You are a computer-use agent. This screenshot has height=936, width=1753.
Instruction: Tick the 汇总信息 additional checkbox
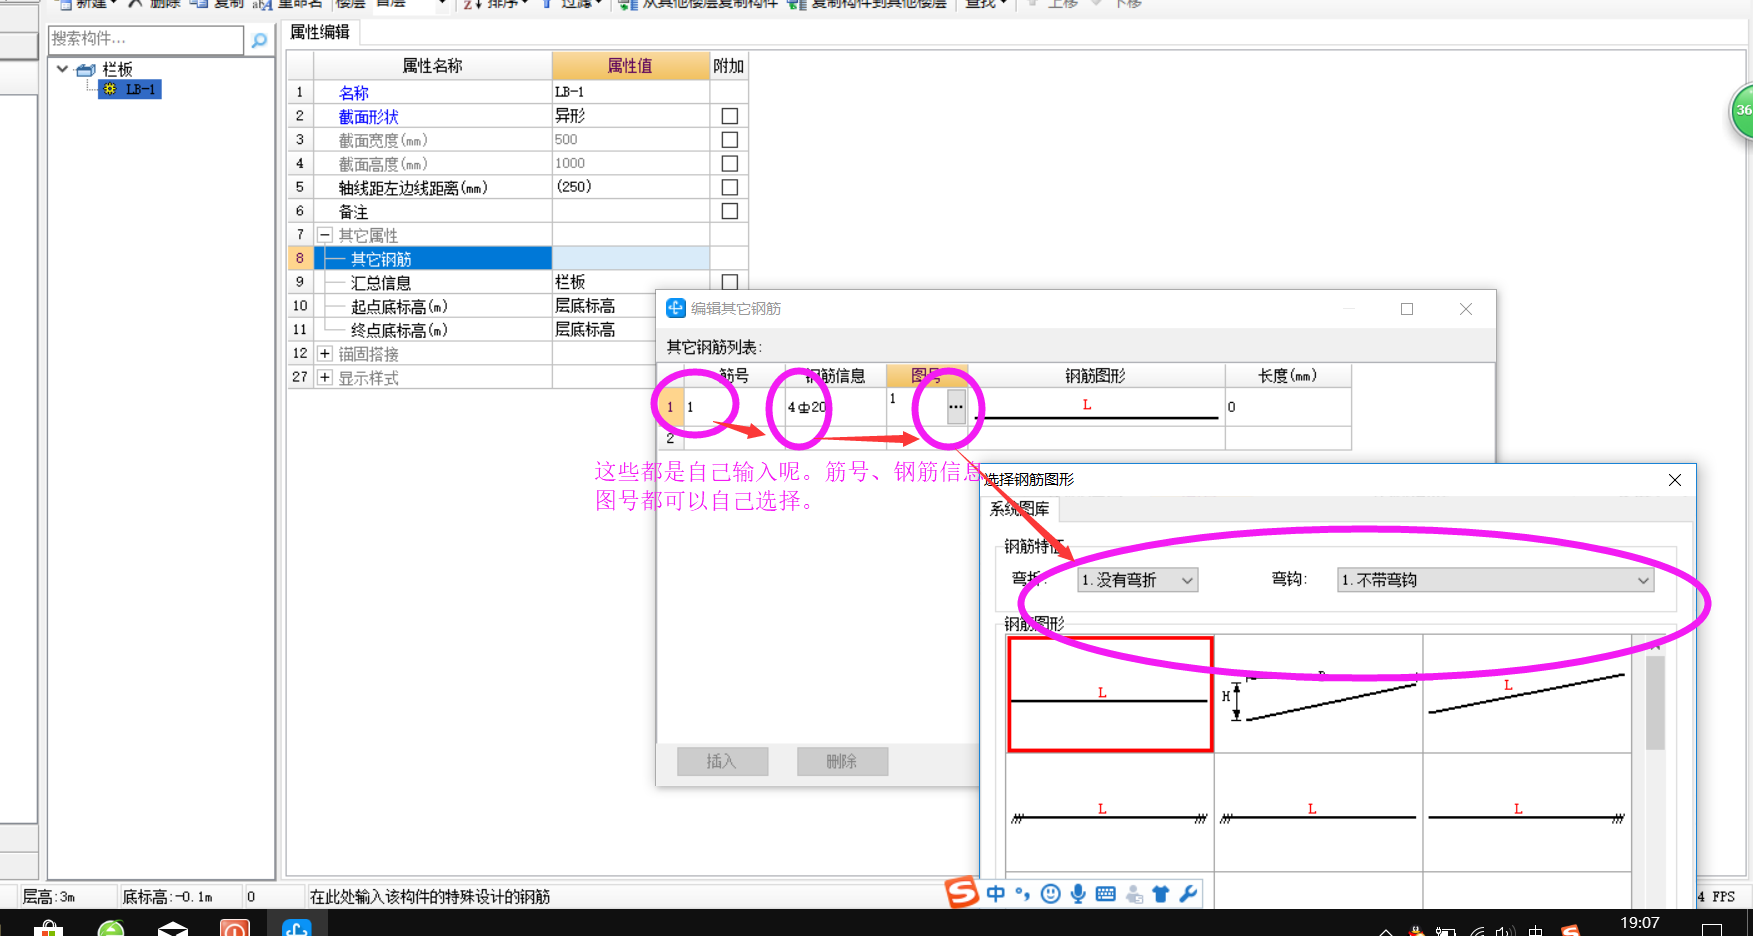[x=730, y=282]
